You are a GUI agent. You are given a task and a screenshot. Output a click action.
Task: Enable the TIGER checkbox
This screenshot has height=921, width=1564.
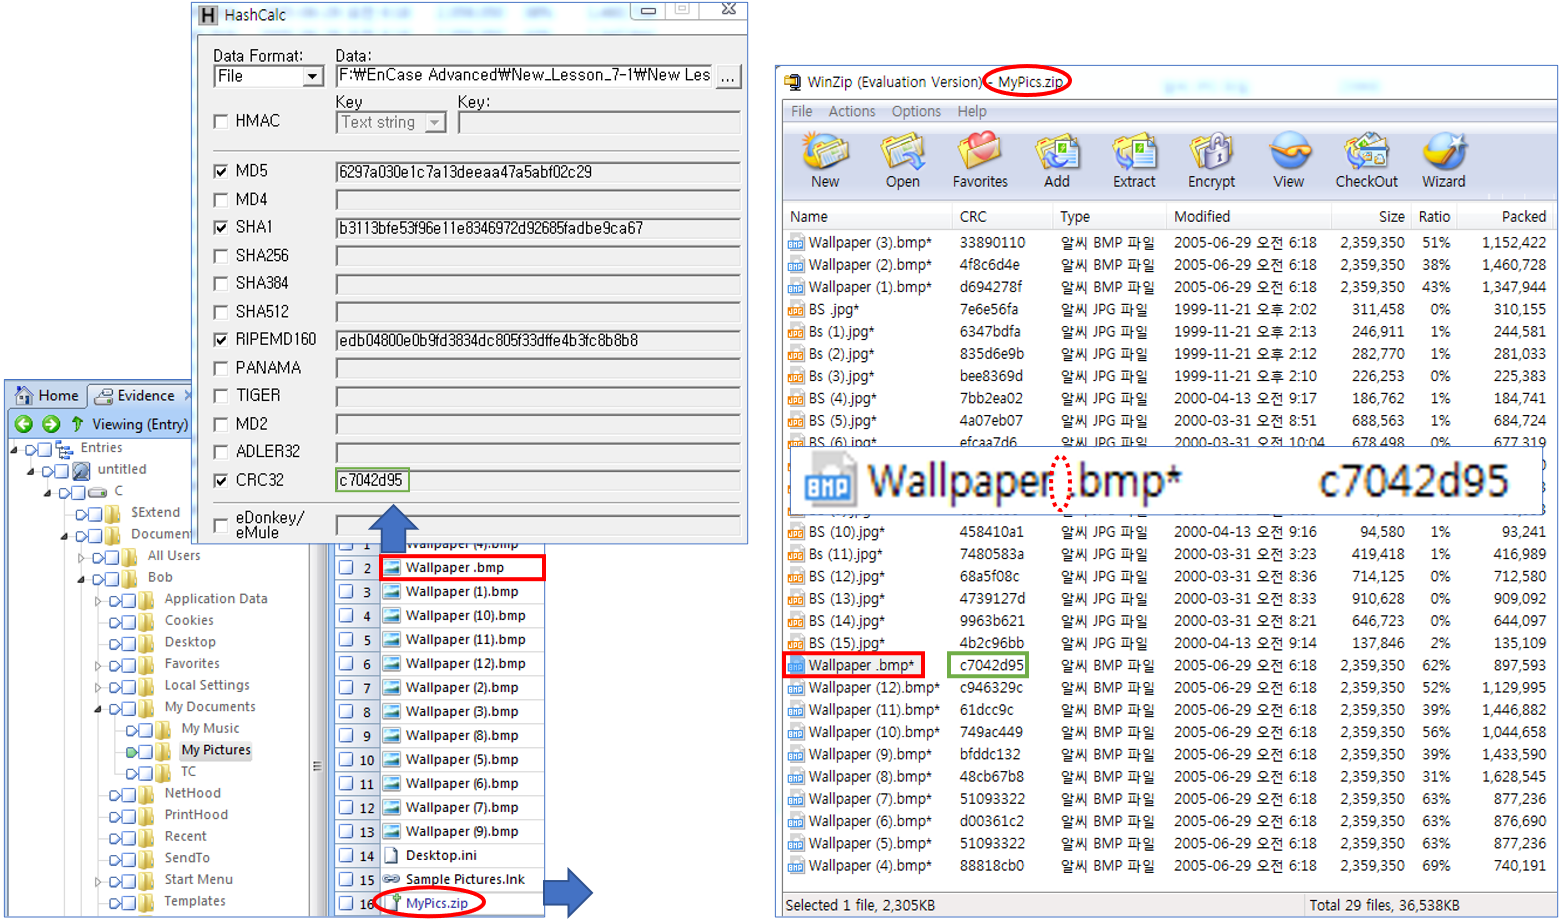[x=220, y=396]
